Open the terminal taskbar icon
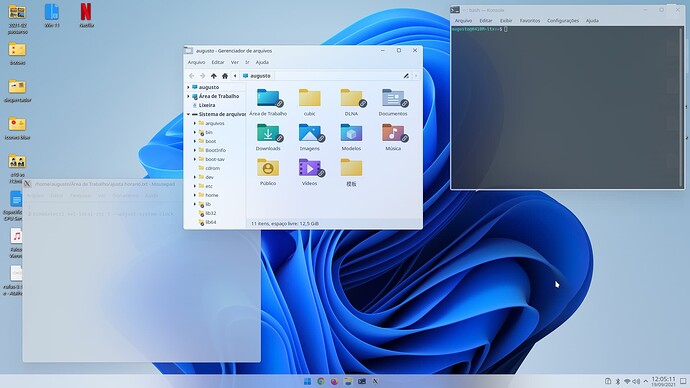The width and height of the screenshot is (690, 388). click(362, 381)
